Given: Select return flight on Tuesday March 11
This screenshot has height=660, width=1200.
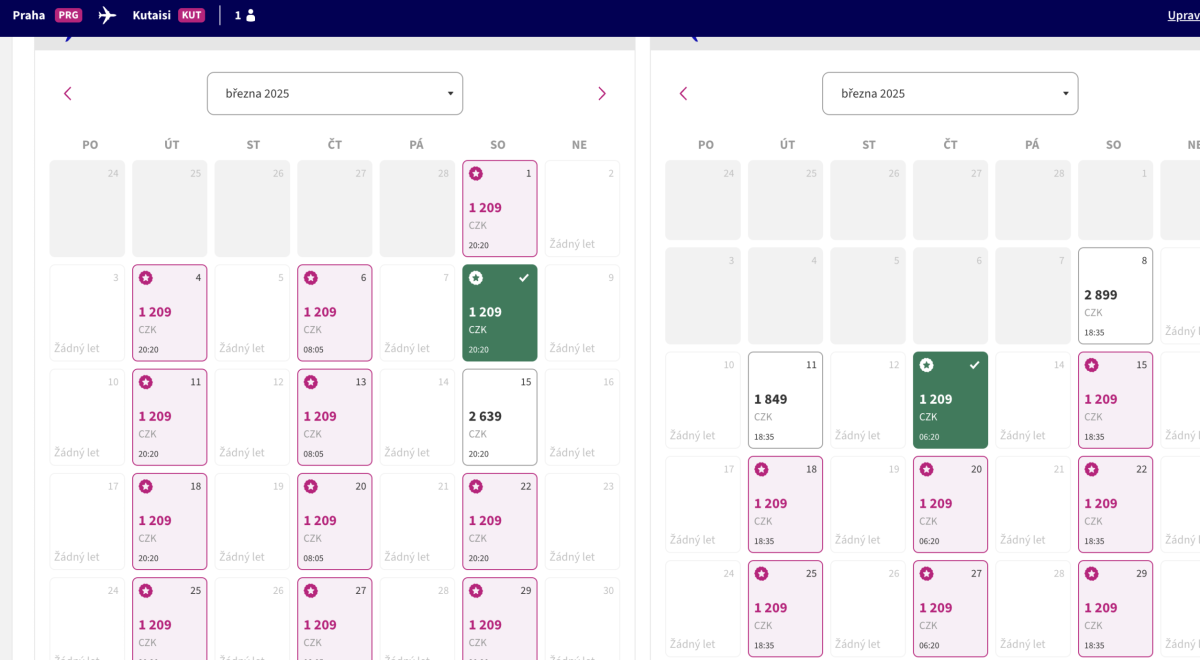Looking at the screenshot, I should pos(785,399).
